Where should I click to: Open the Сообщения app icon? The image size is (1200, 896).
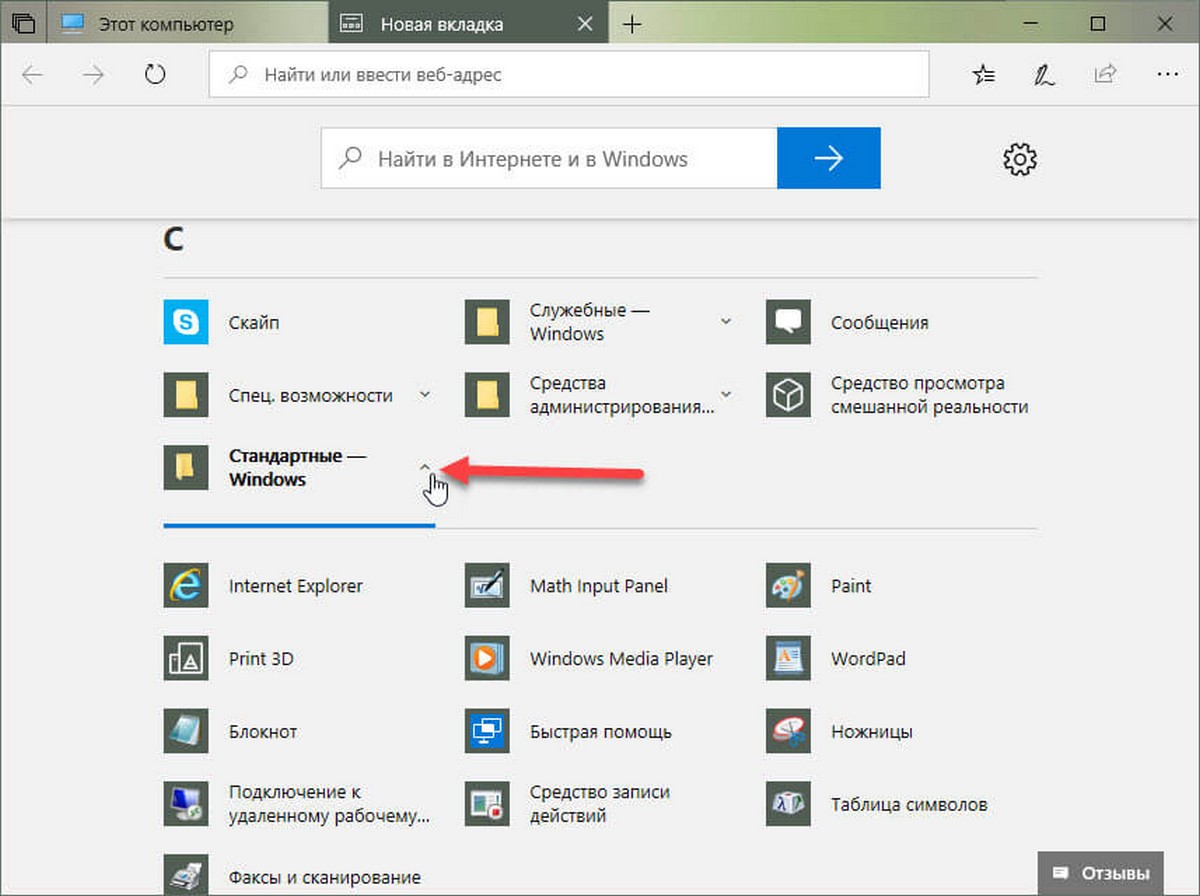pyautogui.click(x=788, y=322)
